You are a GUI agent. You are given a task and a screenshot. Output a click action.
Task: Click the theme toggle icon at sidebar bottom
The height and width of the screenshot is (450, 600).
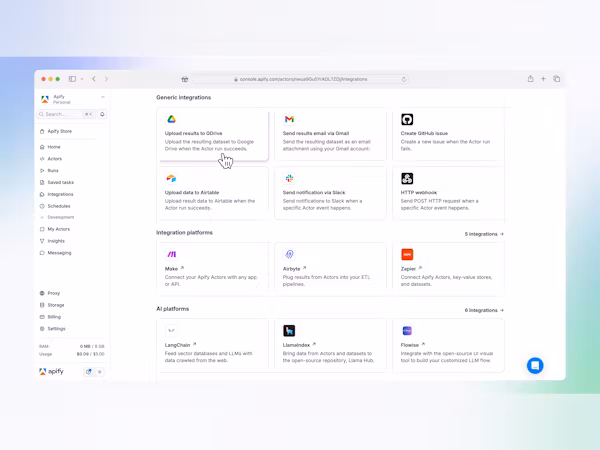(x=89, y=372)
